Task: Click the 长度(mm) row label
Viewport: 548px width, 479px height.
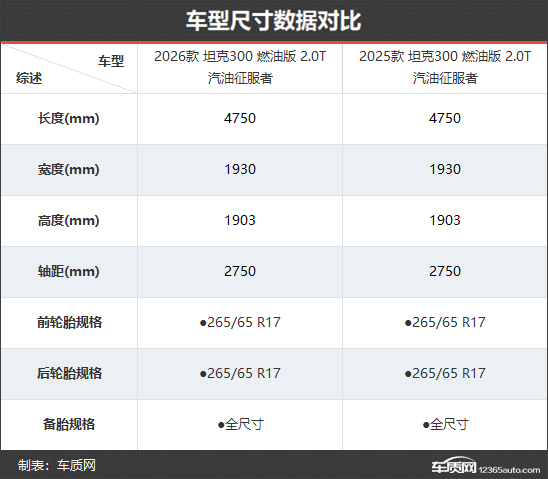Action: click(x=69, y=118)
